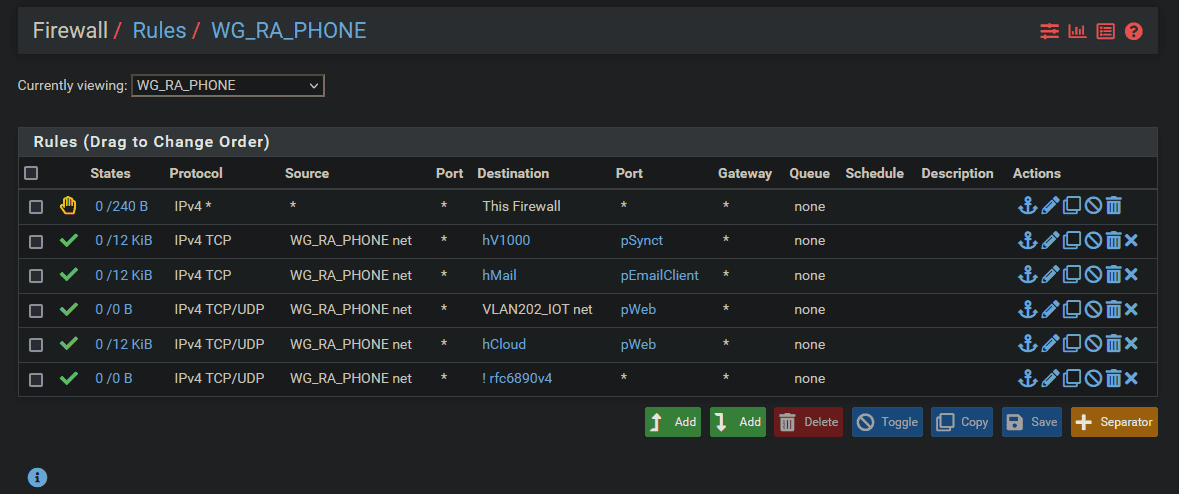Open the related settings sliders icon
The width and height of the screenshot is (1179, 494).
tap(1049, 31)
